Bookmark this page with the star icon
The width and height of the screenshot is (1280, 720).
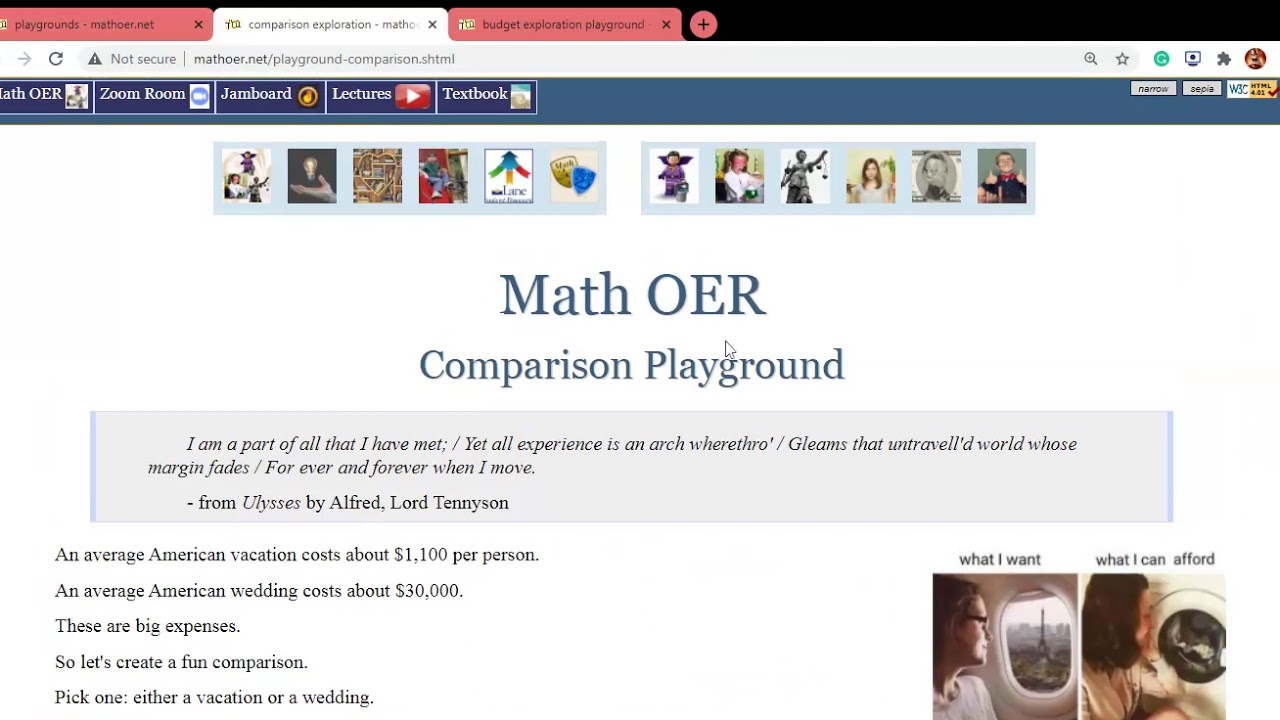coord(1122,59)
